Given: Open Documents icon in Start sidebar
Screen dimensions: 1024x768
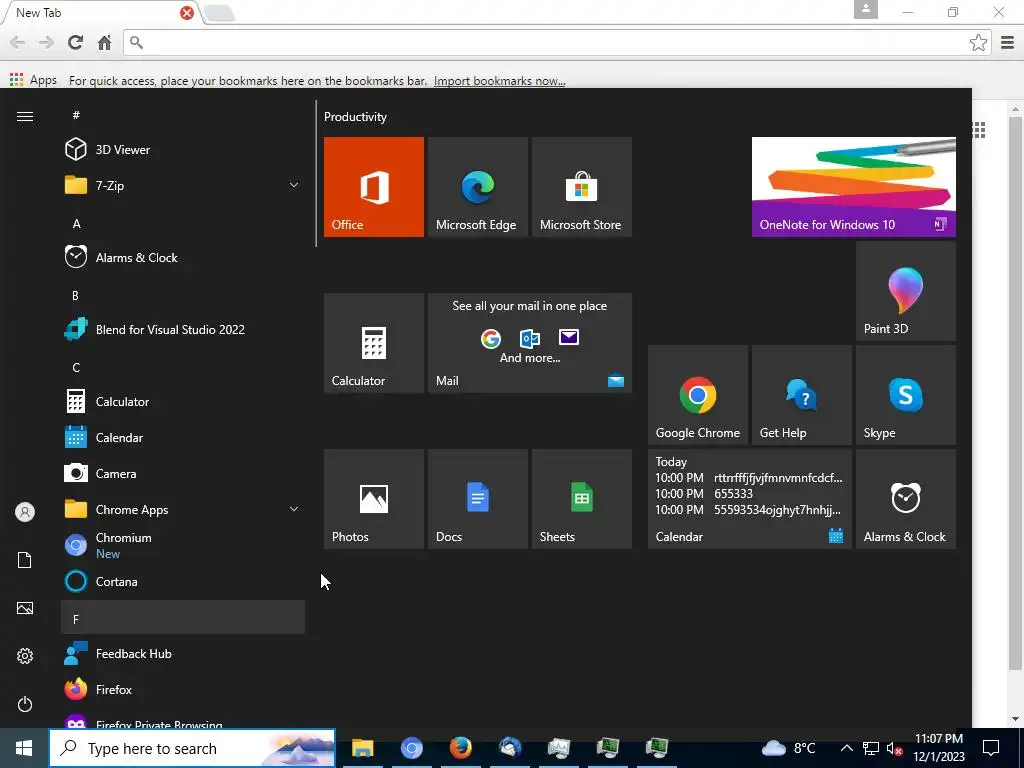Looking at the screenshot, I should [x=25, y=560].
